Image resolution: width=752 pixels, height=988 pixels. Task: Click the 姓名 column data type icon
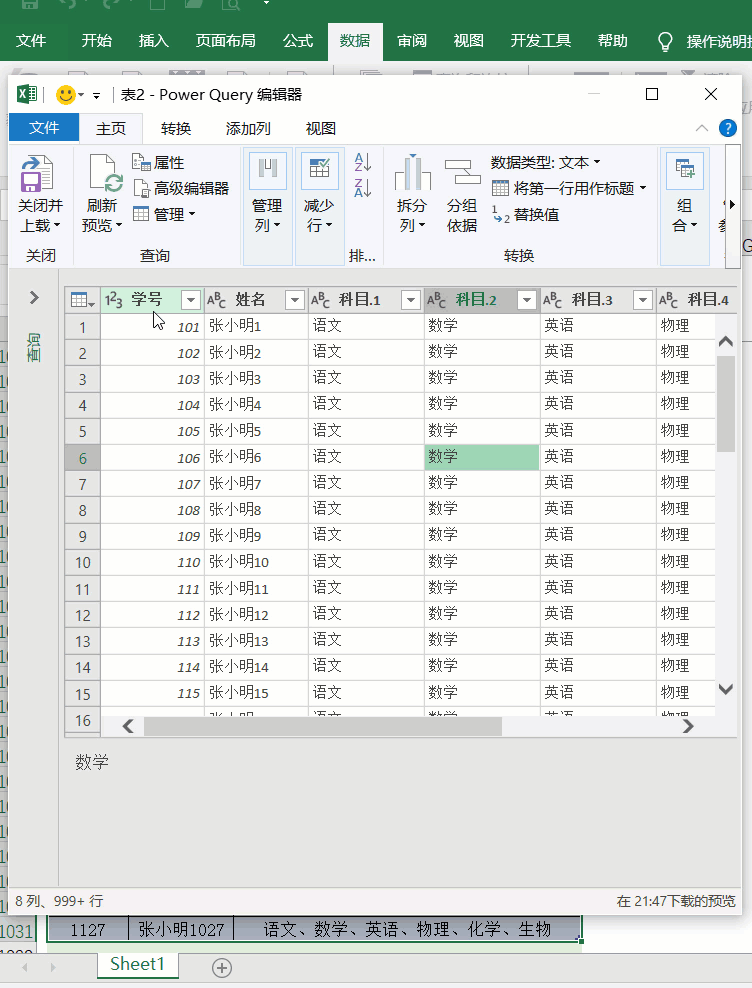pyautogui.click(x=217, y=300)
